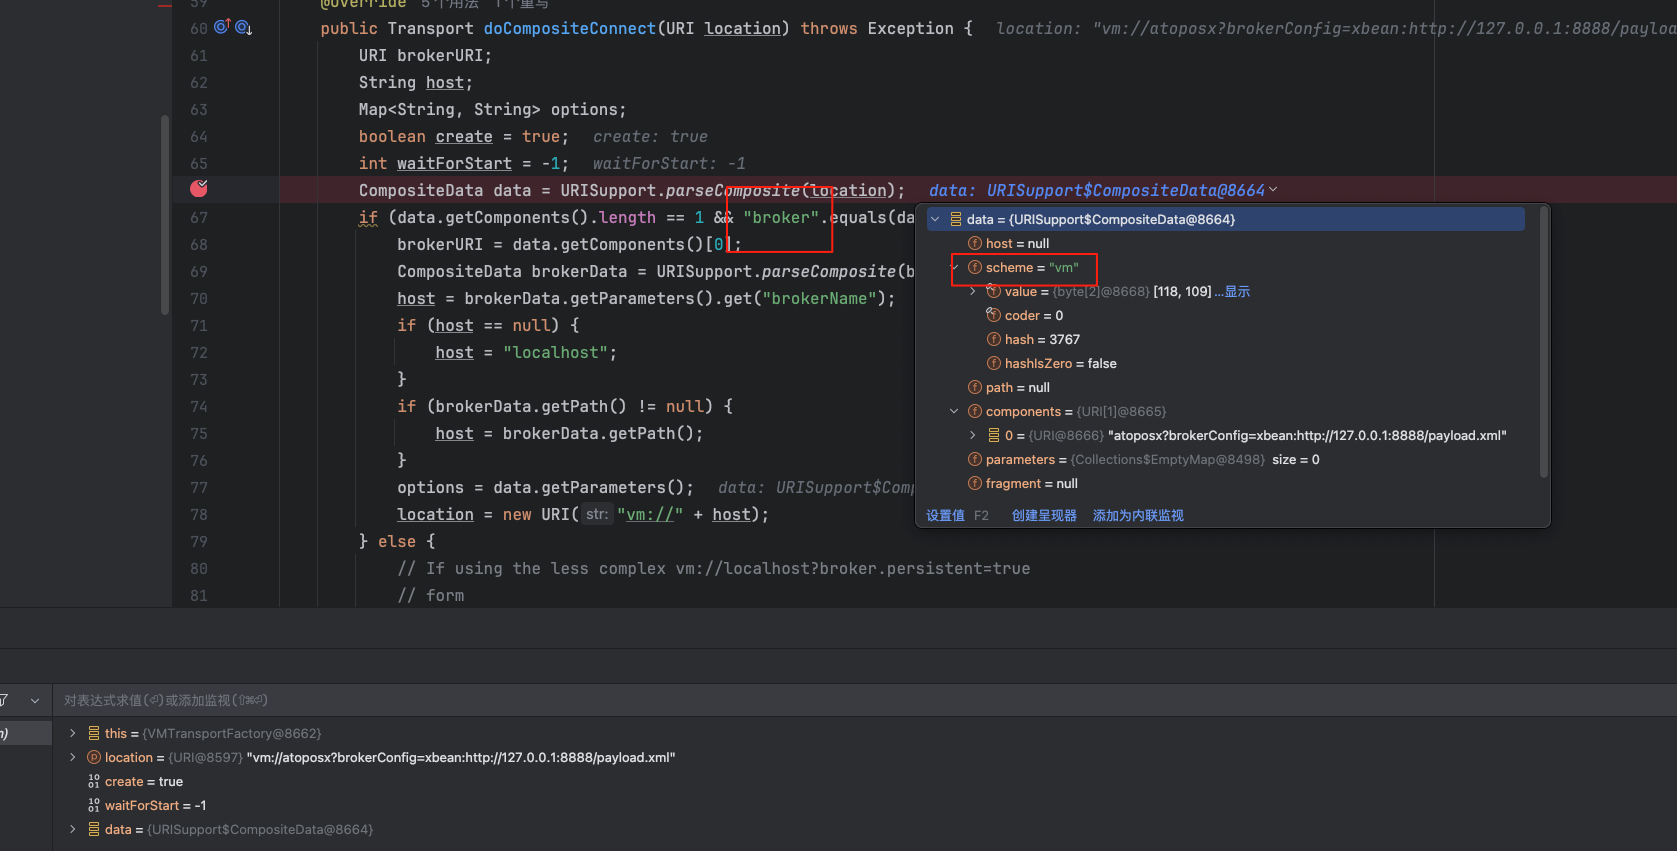Click the field icon next to hashIsZero
This screenshot has height=851, width=1677.
pyautogui.click(x=994, y=363)
